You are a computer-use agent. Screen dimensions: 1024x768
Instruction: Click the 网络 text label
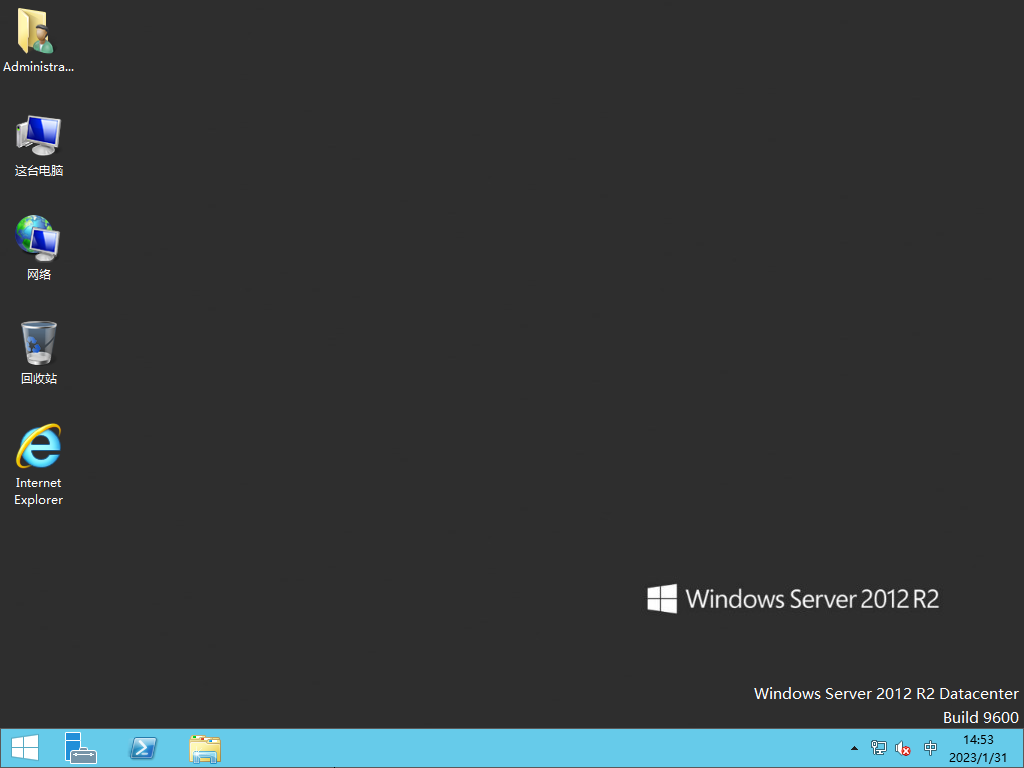click(x=38, y=275)
